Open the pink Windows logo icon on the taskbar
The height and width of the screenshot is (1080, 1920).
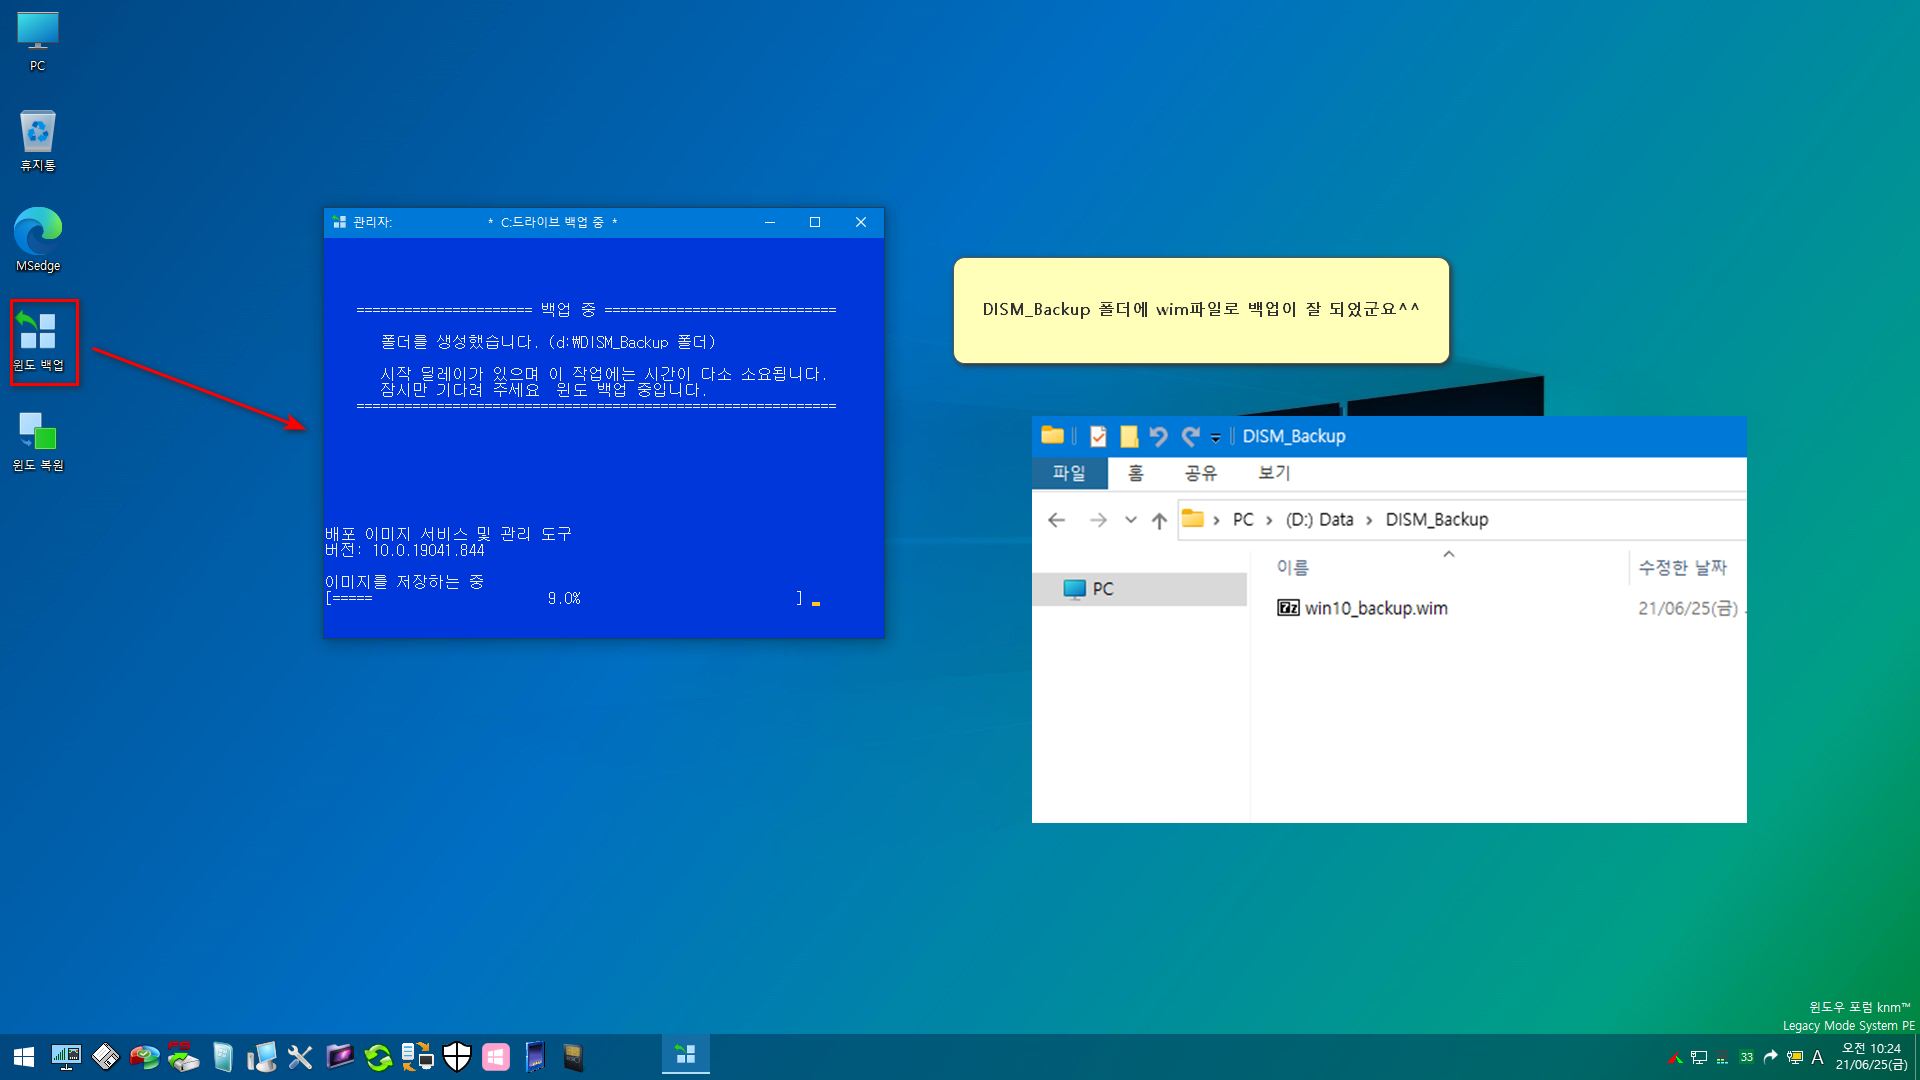coord(496,1056)
